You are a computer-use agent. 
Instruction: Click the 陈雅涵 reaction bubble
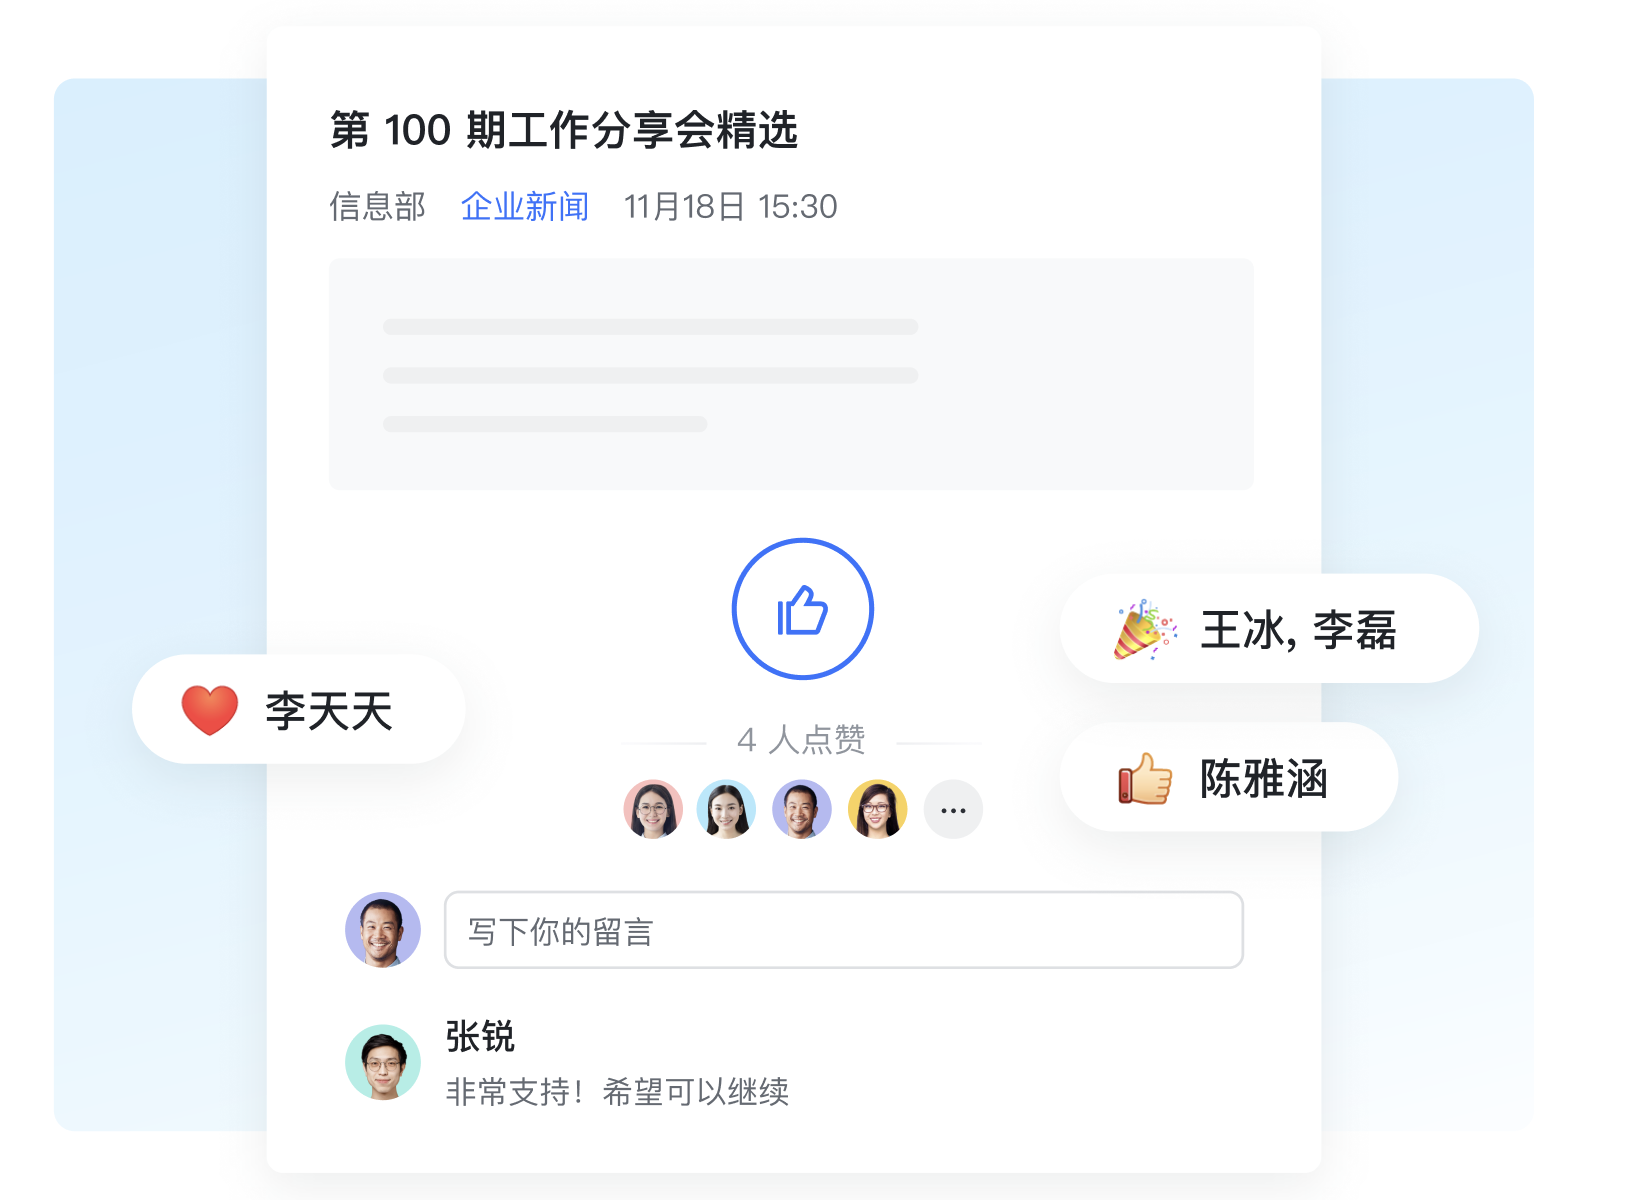[x=1229, y=777]
